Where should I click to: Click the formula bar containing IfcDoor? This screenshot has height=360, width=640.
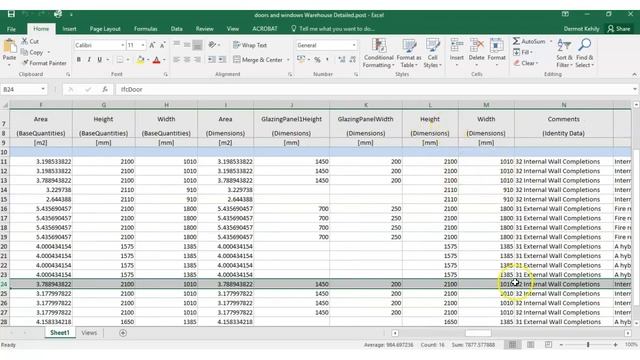(x=373, y=89)
